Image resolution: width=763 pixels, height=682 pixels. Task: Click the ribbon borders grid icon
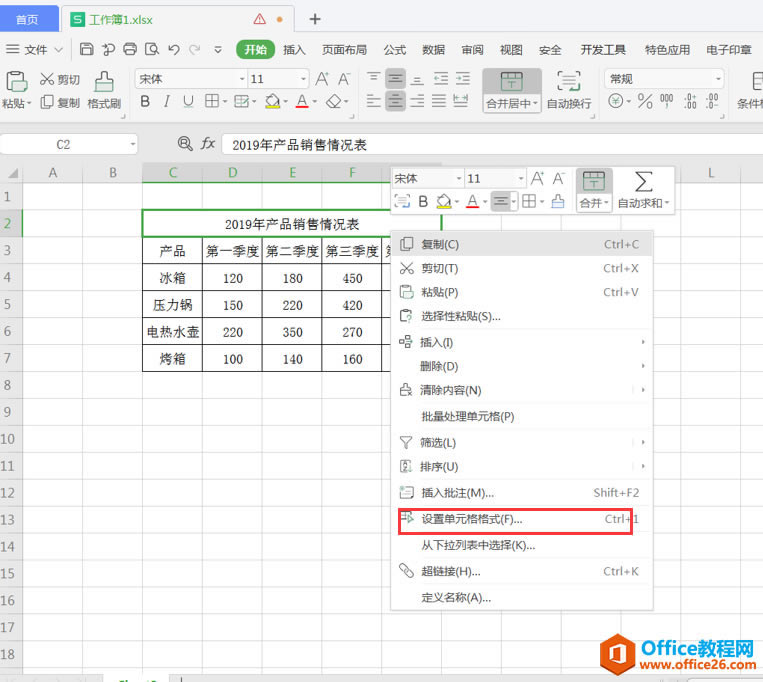212,101
